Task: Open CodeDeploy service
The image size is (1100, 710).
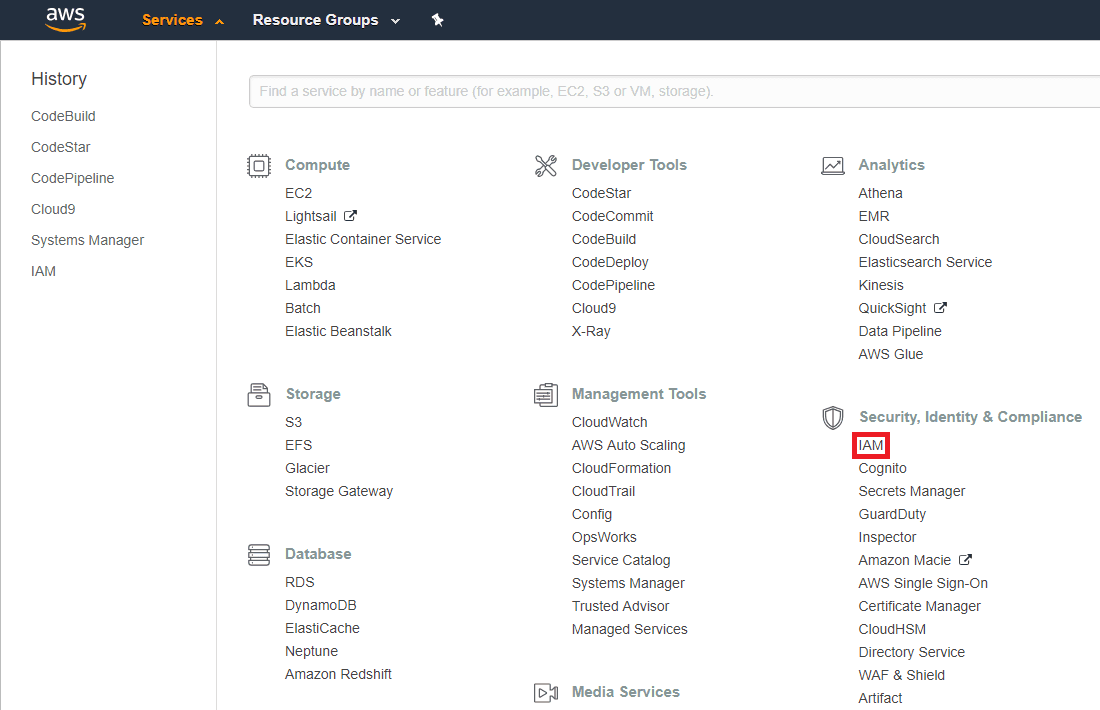Action: 610,262
